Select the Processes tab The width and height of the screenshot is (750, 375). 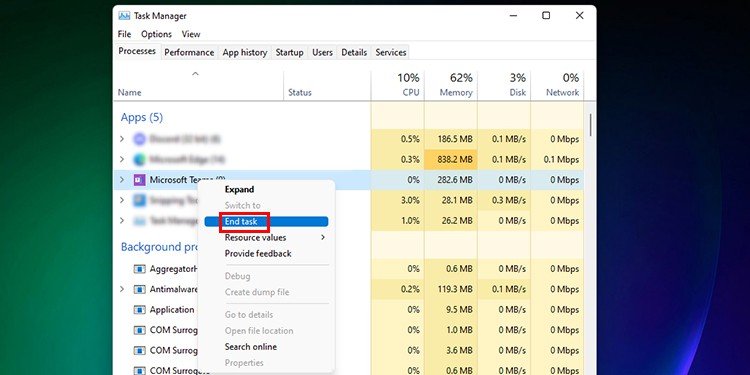point(137,51)
